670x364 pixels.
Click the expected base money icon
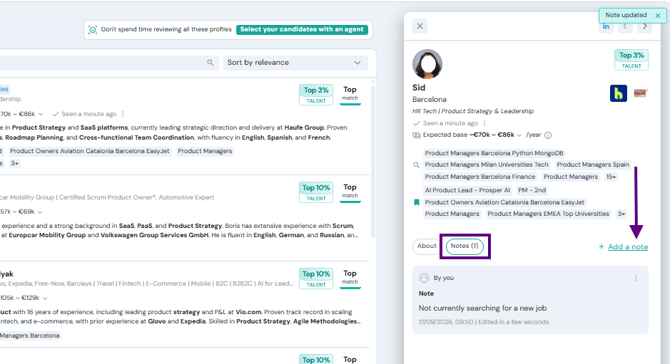pyautogui.click(x=416, y=135)
